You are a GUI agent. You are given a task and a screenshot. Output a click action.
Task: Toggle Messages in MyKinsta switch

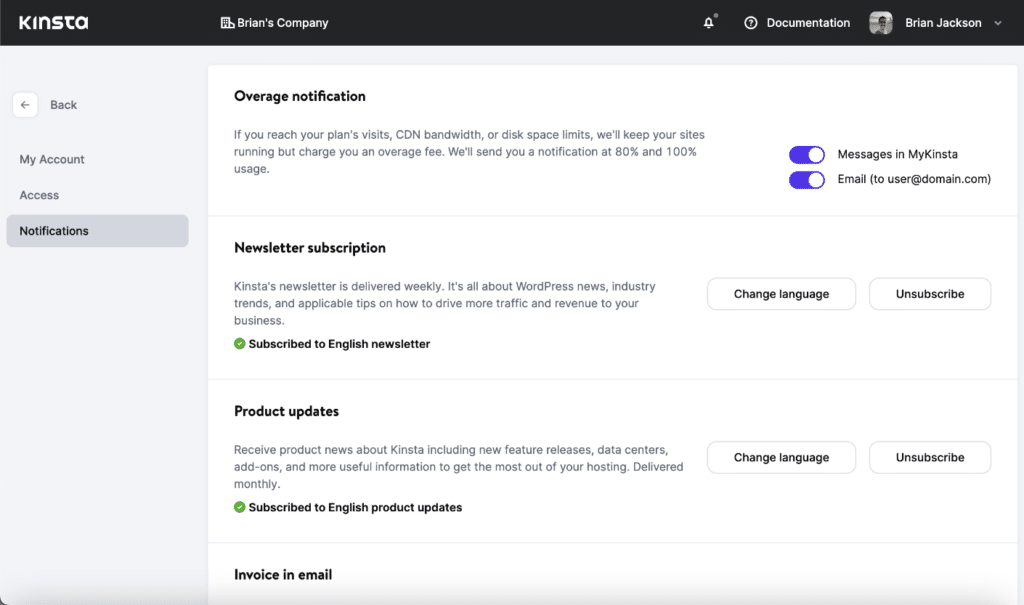point(807,155)
